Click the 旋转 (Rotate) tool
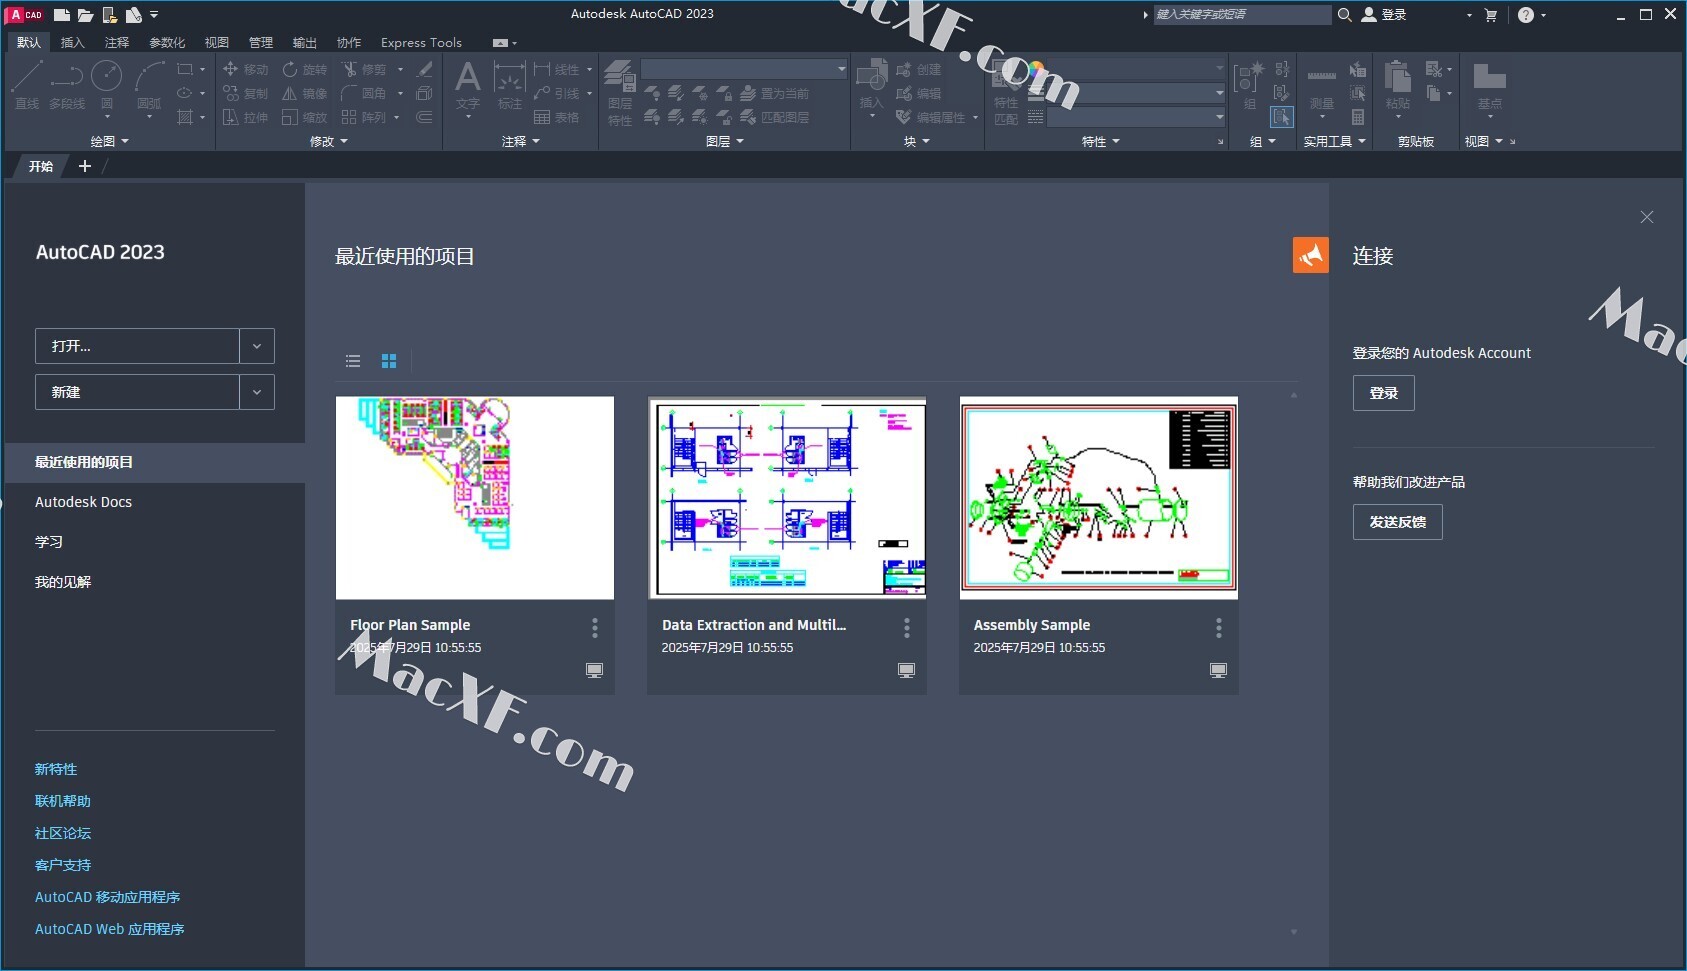 point(305,69)
